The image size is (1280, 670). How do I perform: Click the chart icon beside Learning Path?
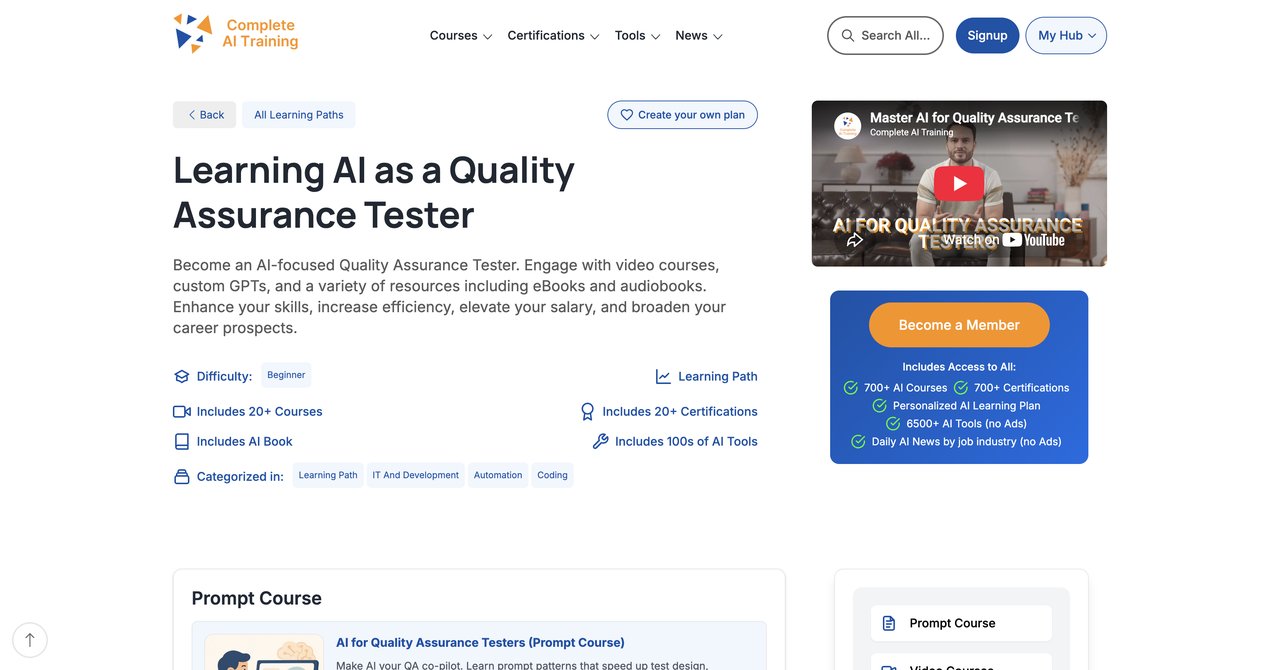click(663, 377)
